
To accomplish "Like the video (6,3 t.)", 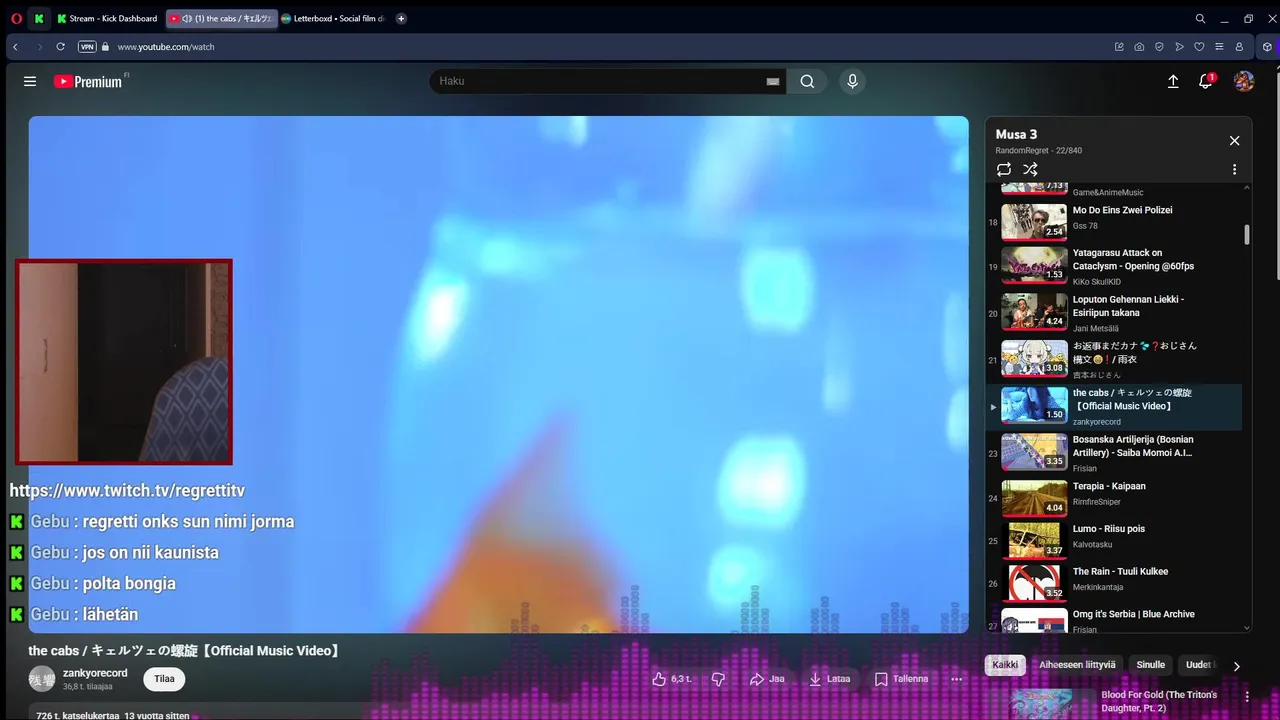I will click(671, 679).
